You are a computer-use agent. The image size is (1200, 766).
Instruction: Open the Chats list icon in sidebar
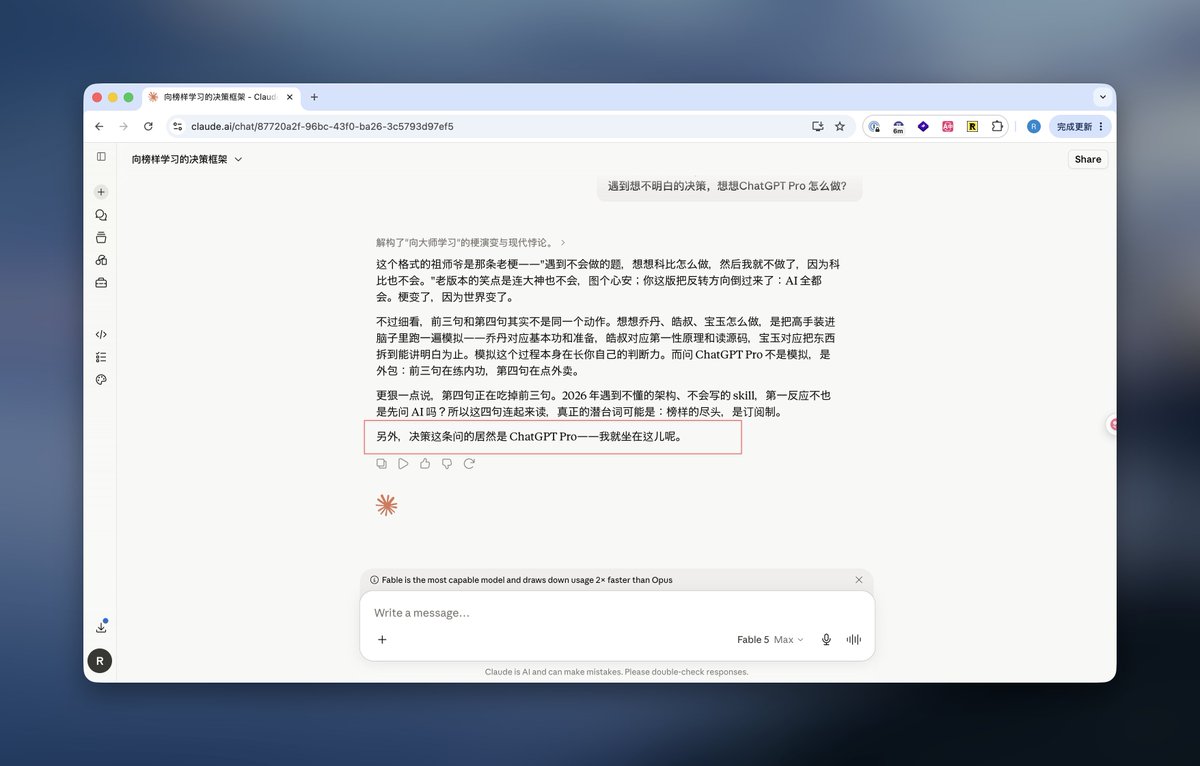pos(101,215)
